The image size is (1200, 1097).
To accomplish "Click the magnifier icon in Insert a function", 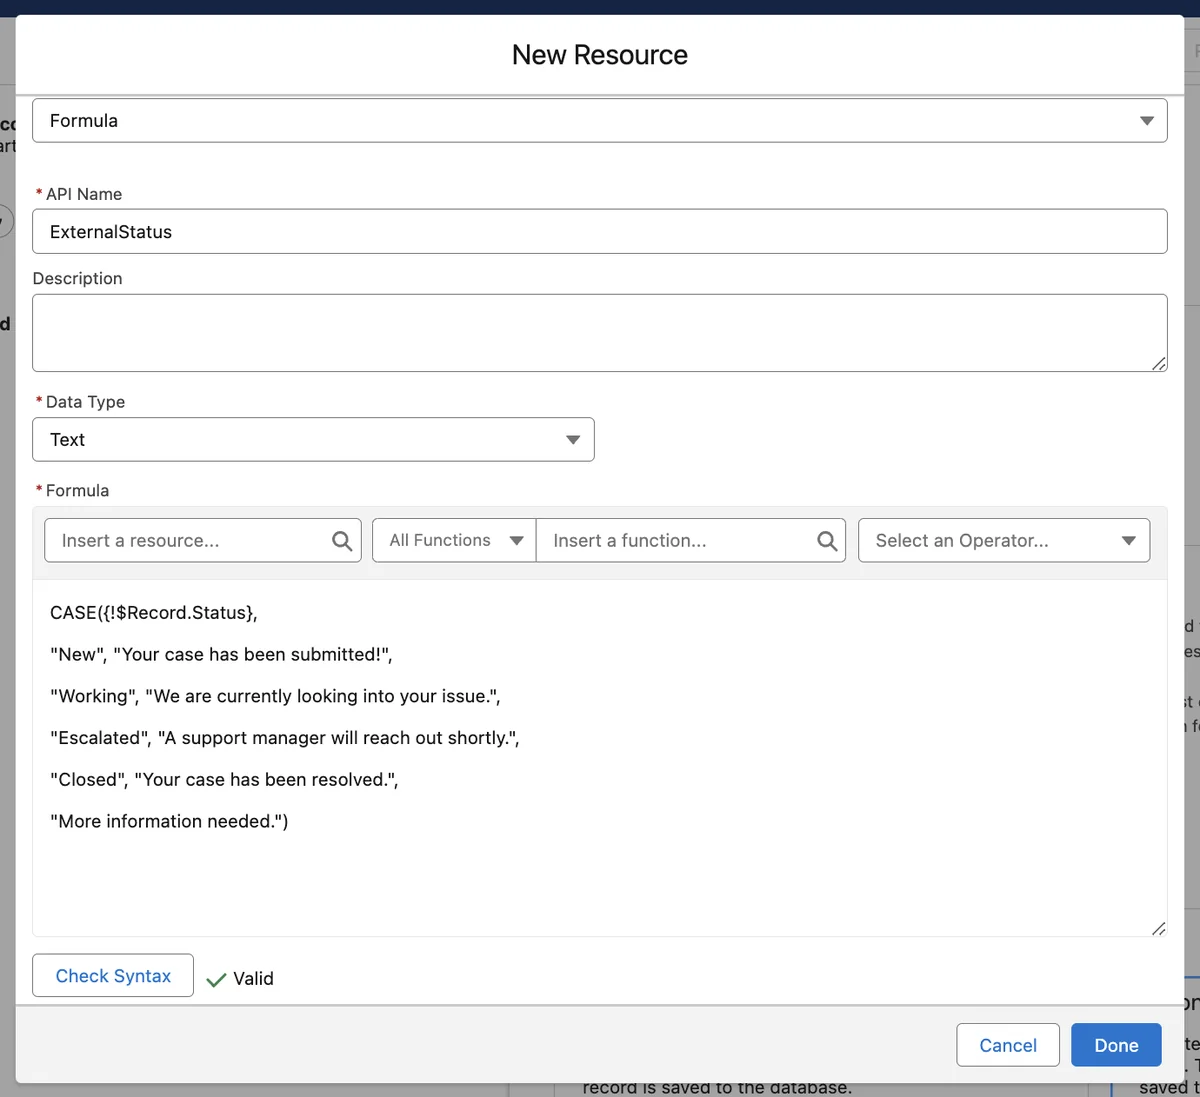I will click(827, 541).
